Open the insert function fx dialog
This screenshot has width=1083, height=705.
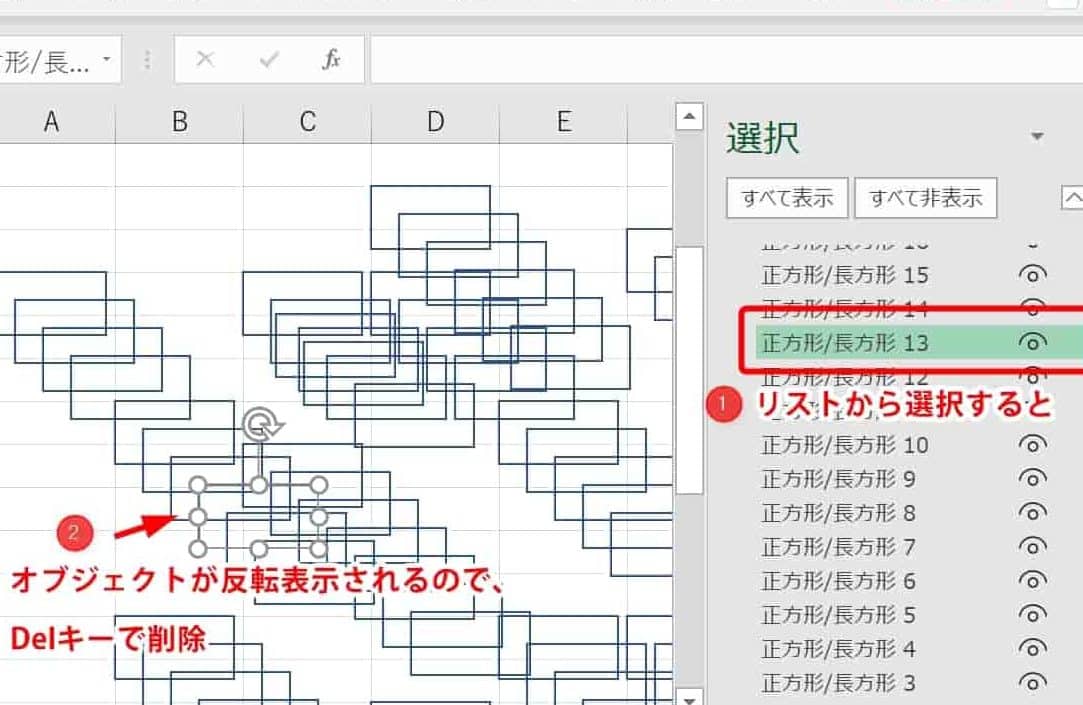point(331,60)
